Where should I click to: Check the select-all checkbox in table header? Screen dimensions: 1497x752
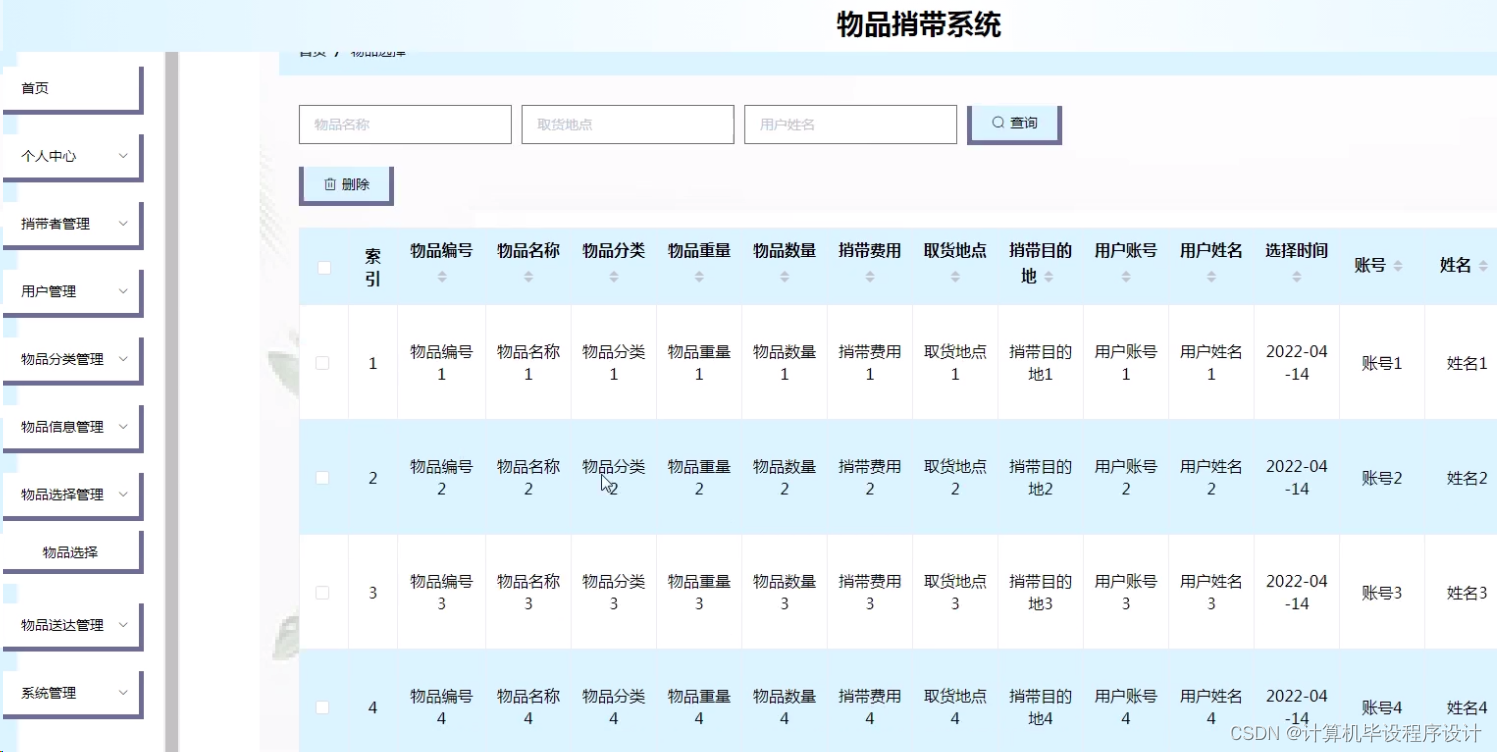coord(322,267)
